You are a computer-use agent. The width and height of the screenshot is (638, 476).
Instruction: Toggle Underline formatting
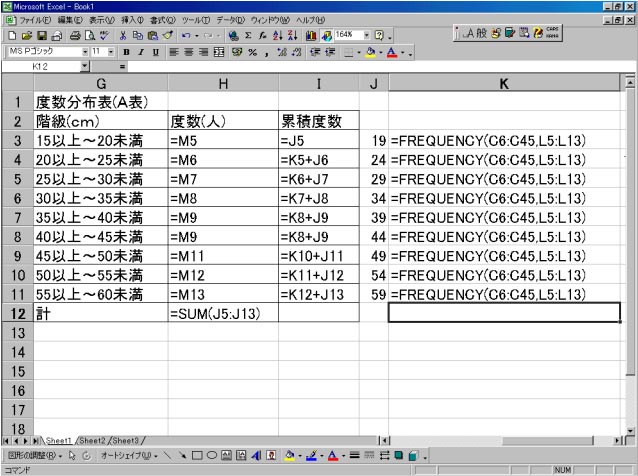point(153,51)
